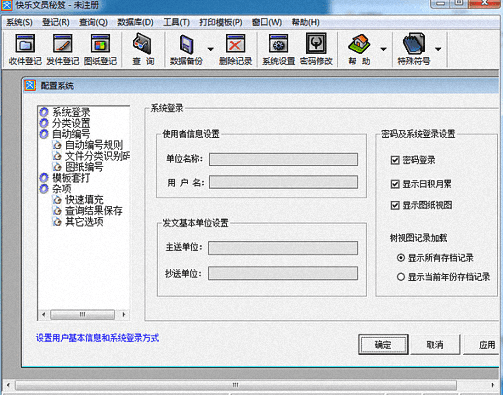Select 模板套打 tree node
Image resolution: width=503 pixels, height=395 pixels.
click(x=71, y=178)
